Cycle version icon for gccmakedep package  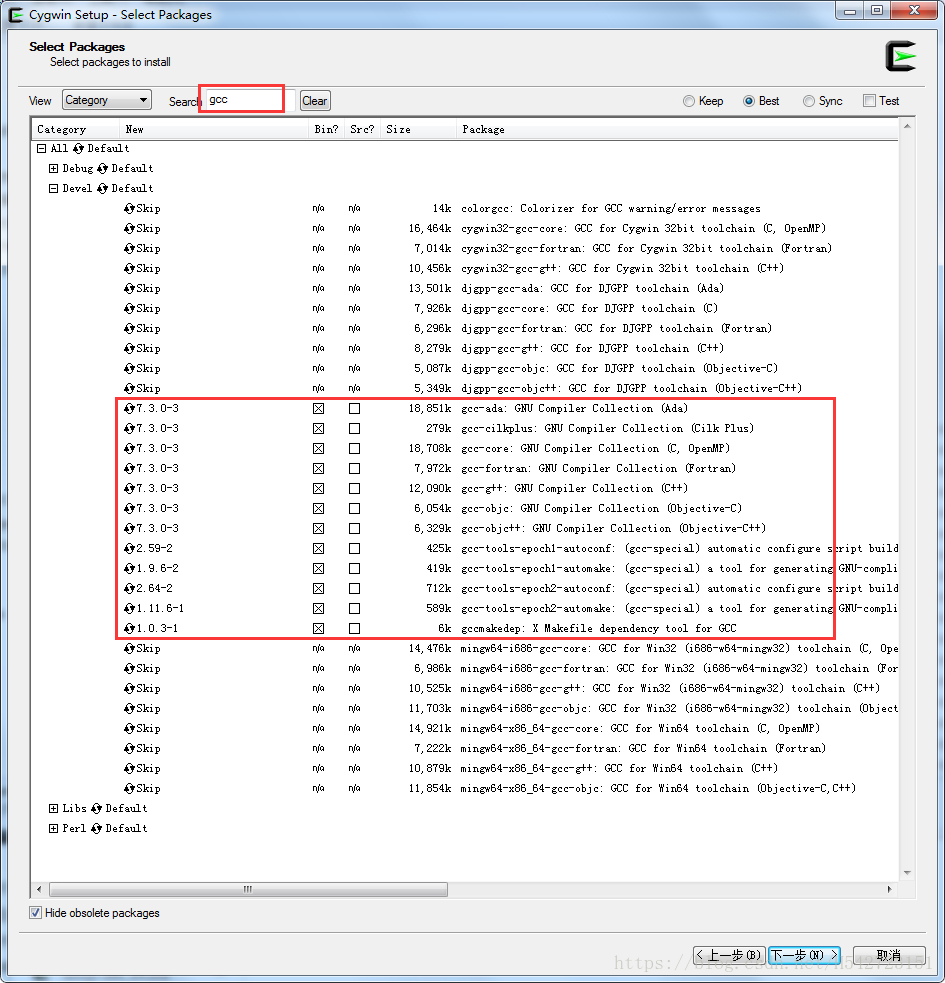[129, 628]
